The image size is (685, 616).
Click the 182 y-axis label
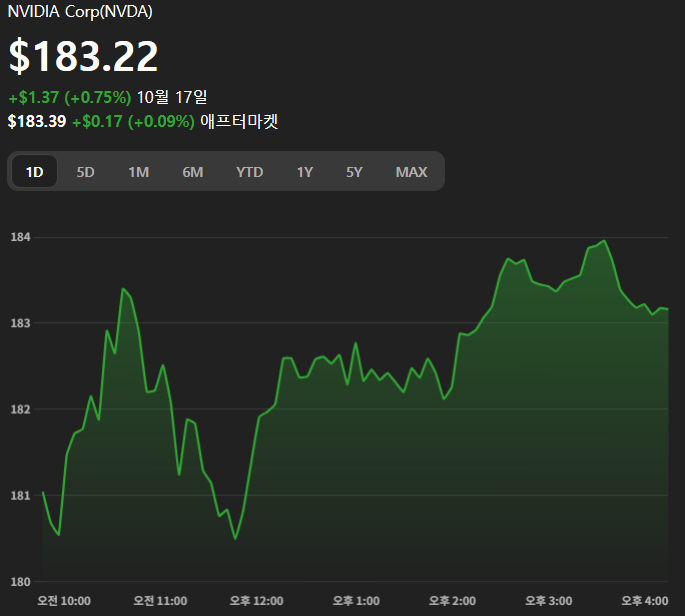pyautogui.click(x=21, y=409)
